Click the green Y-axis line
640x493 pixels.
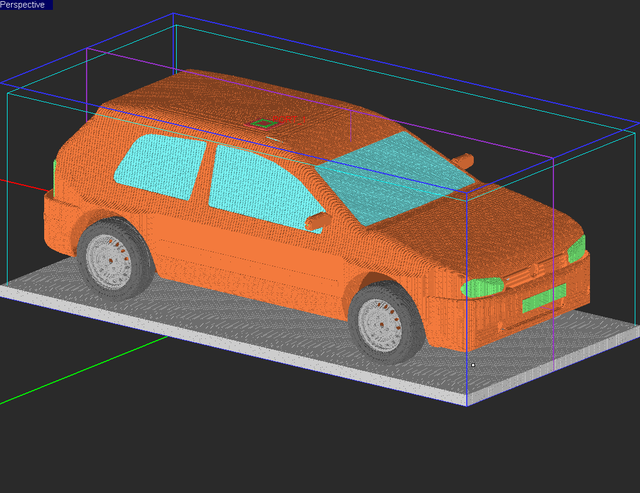pos(80,370)
